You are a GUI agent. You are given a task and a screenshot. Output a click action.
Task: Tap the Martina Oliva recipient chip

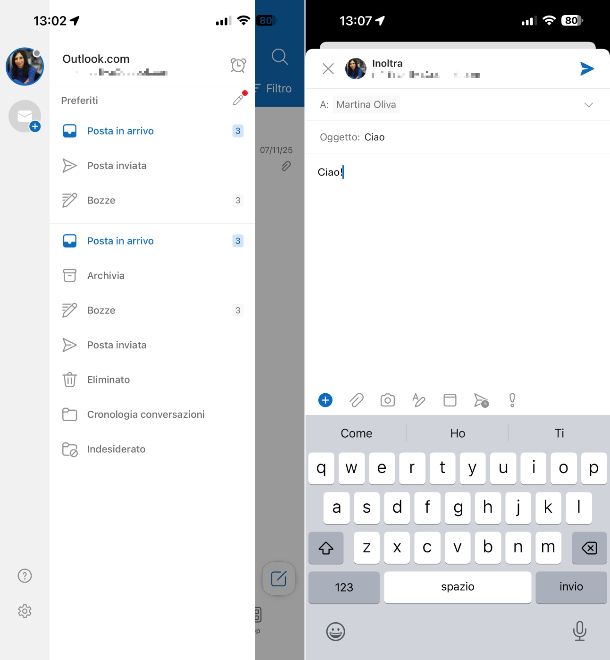366,104
